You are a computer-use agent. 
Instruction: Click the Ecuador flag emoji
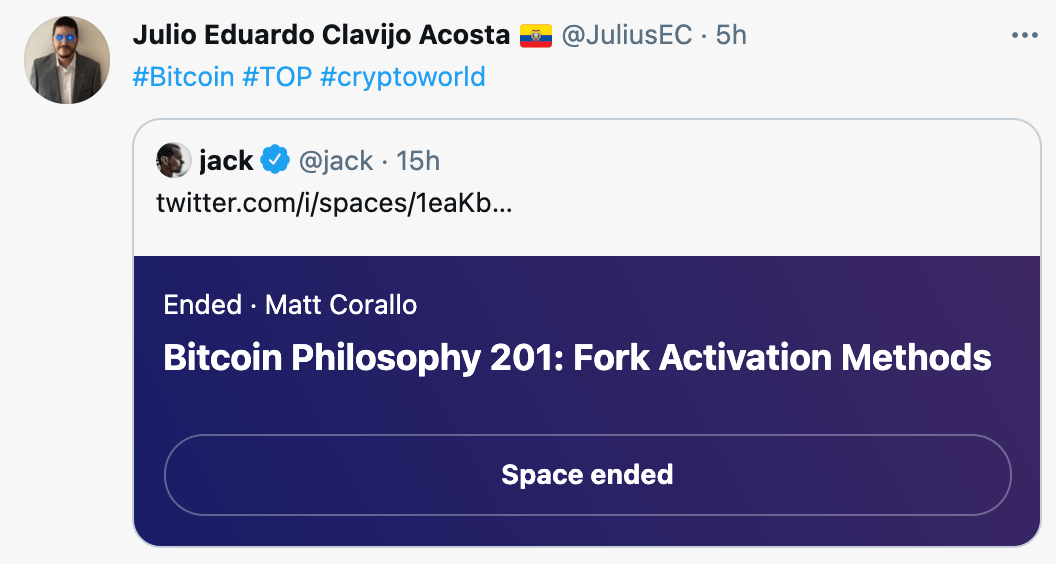click(x=536, y=36)
